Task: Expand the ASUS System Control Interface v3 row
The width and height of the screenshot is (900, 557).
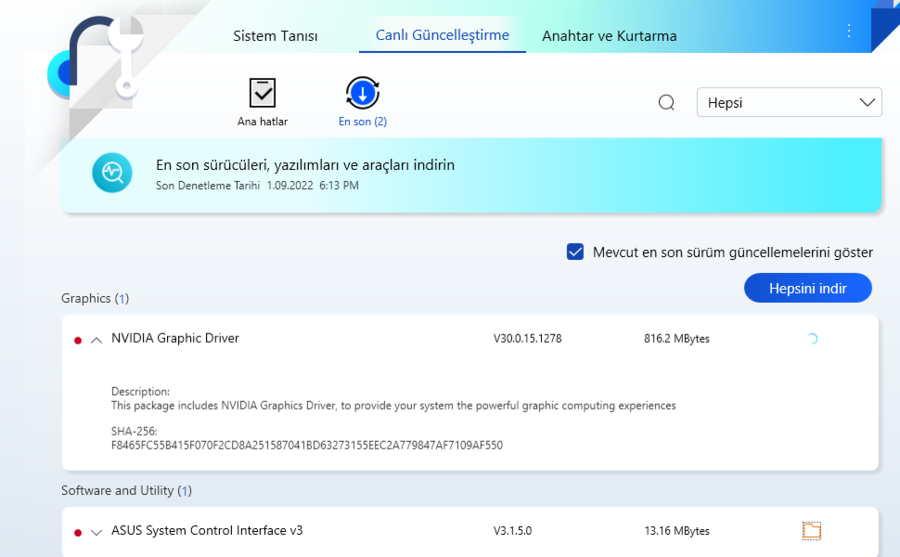Action: click(x=96, y=532)
